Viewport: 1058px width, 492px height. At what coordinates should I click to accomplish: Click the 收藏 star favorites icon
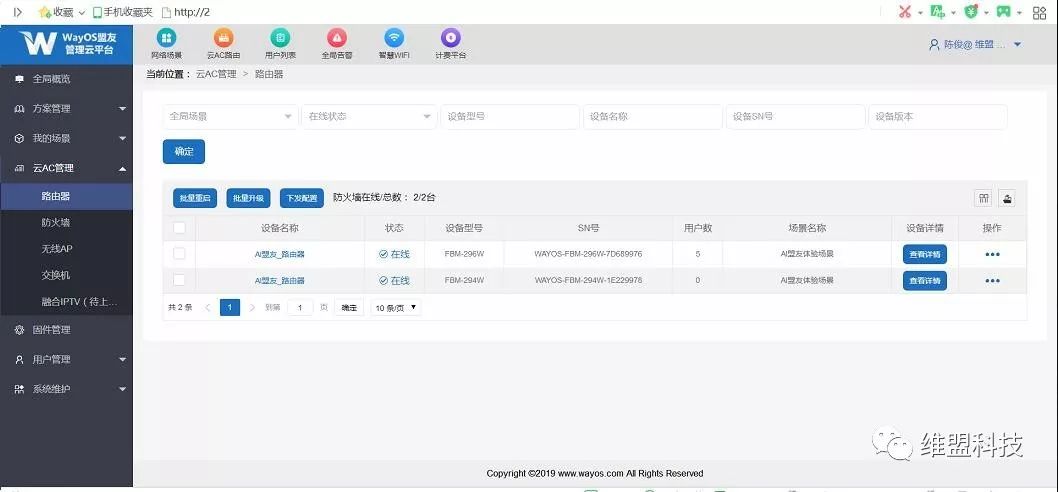[45, 12]
